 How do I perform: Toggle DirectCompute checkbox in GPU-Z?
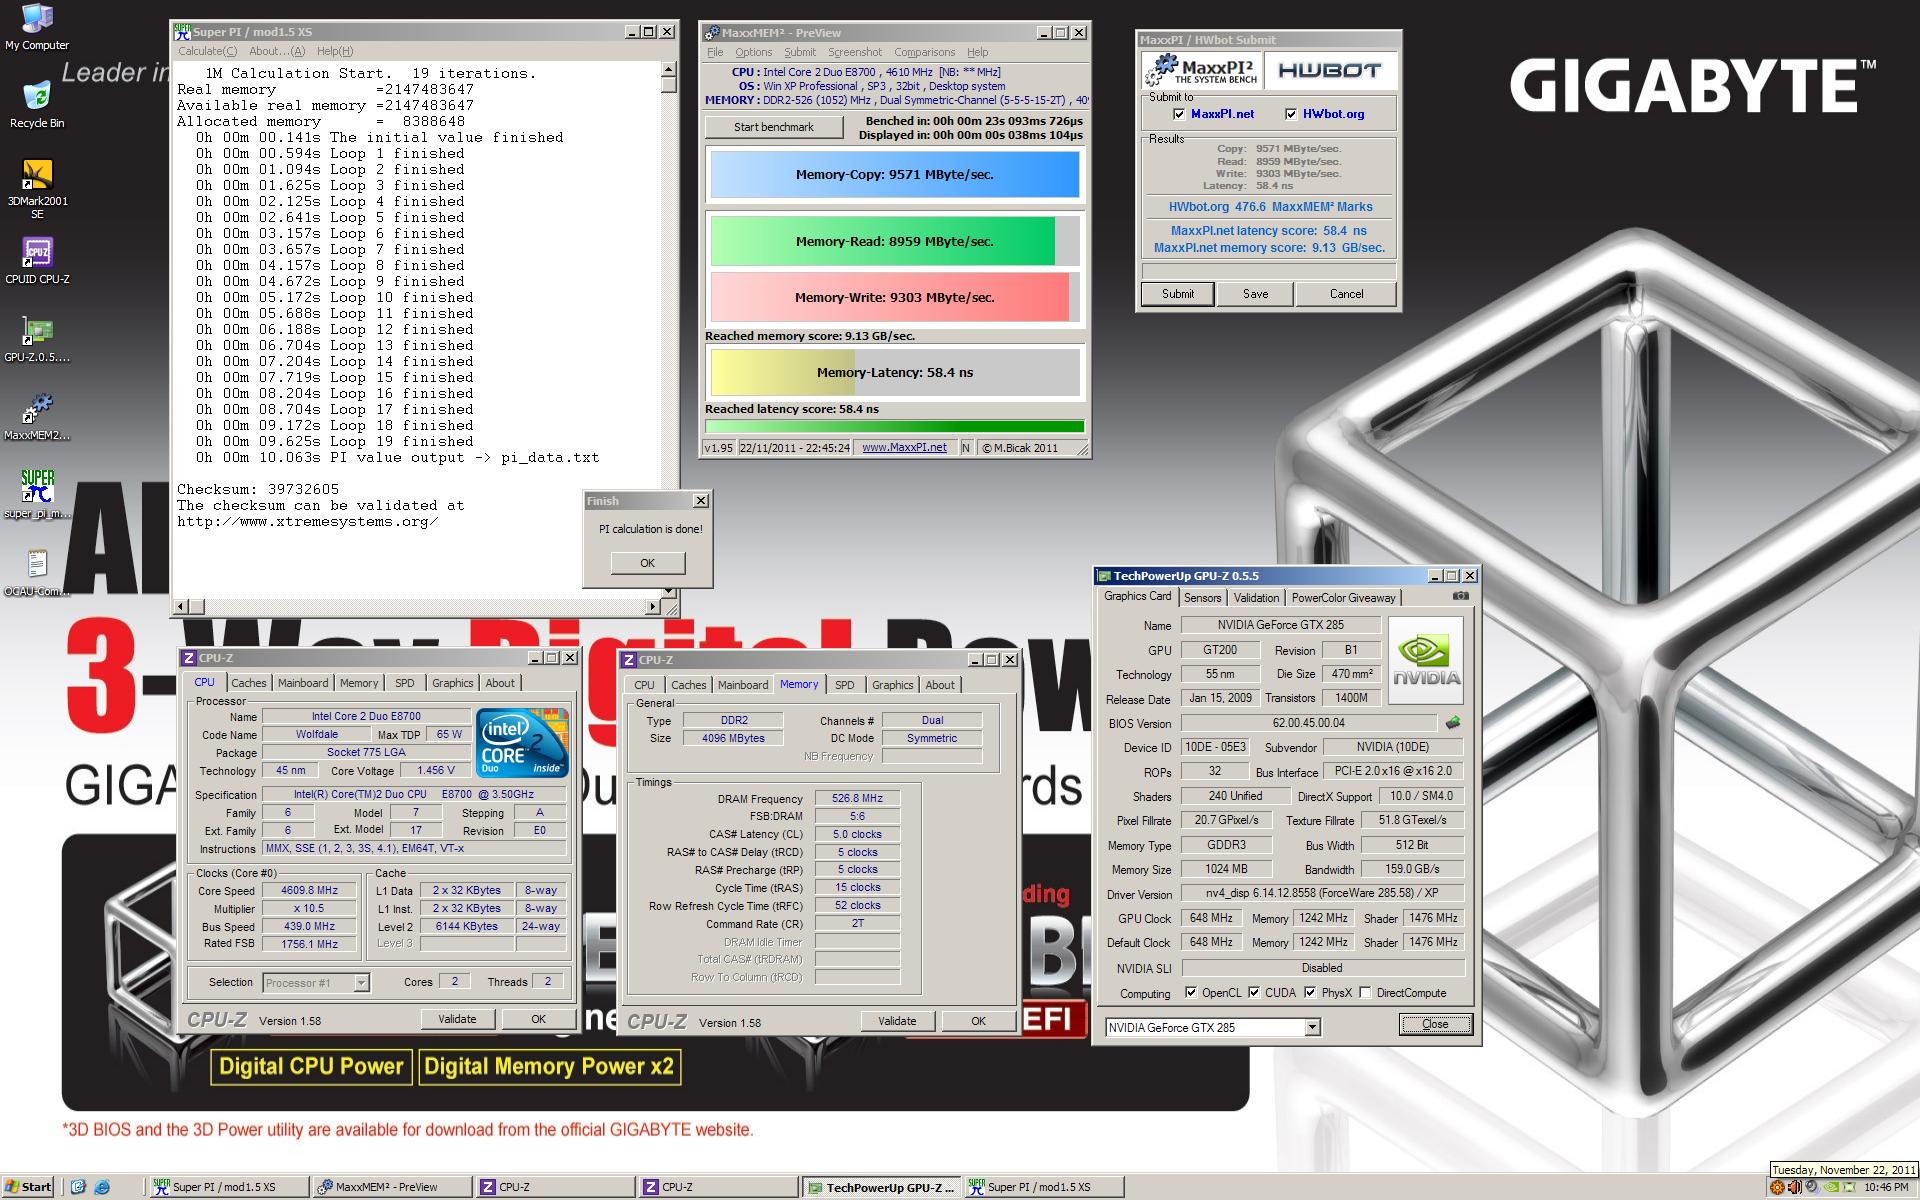tap(1365, 992)
